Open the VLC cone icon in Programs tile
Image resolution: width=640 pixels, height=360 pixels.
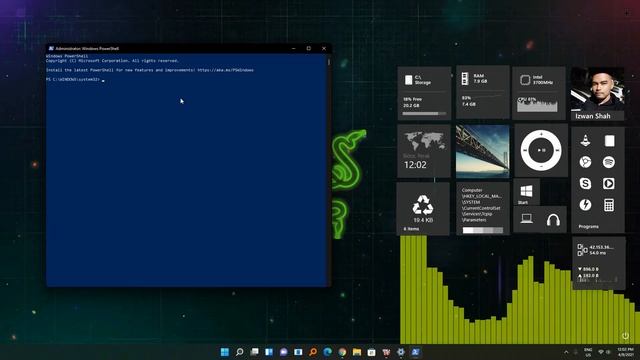(x=585, y=141)
